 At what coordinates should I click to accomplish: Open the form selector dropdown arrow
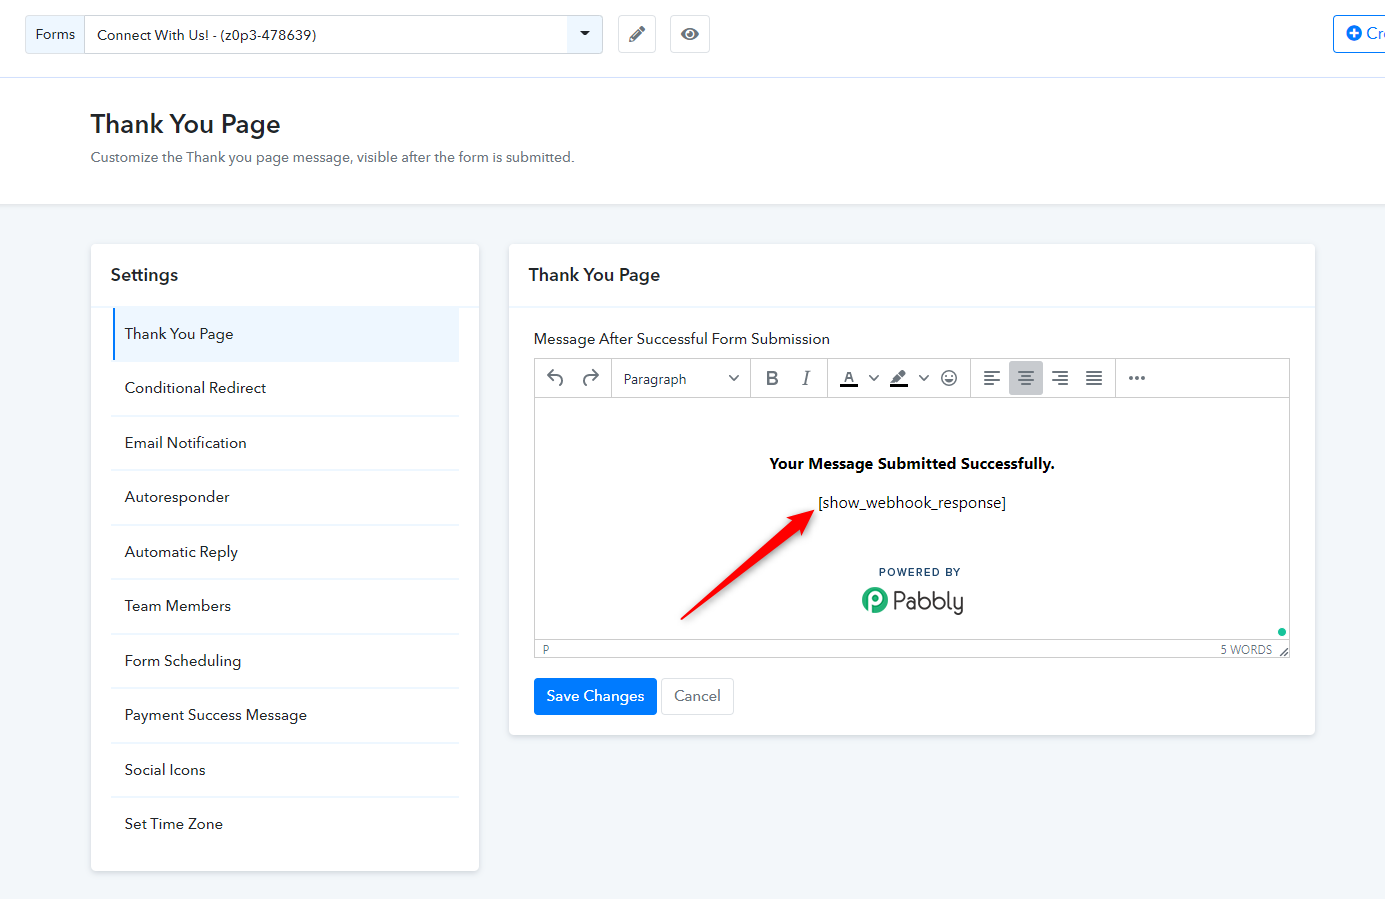coord(585,34)
